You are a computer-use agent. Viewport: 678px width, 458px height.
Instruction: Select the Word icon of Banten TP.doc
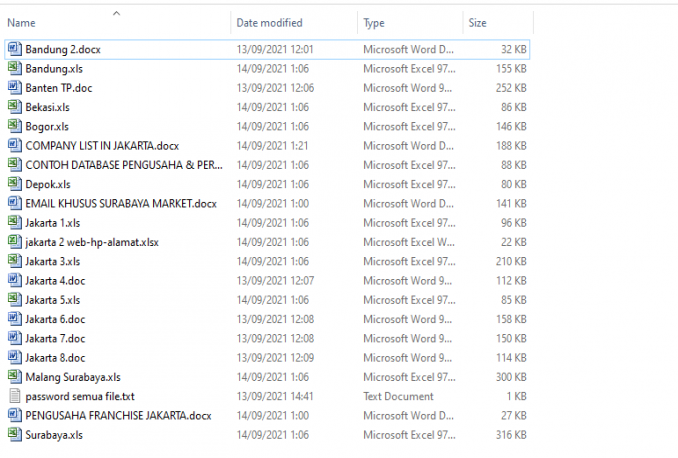14,87
